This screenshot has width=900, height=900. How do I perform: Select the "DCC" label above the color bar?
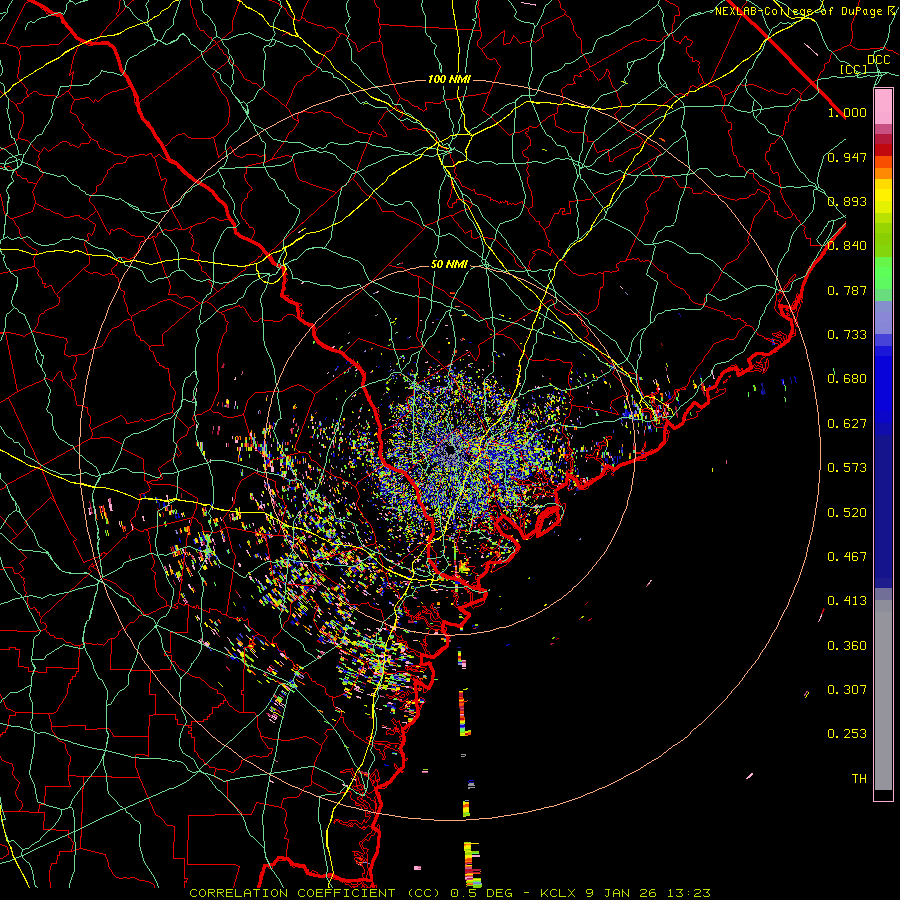tap(879, 60)
